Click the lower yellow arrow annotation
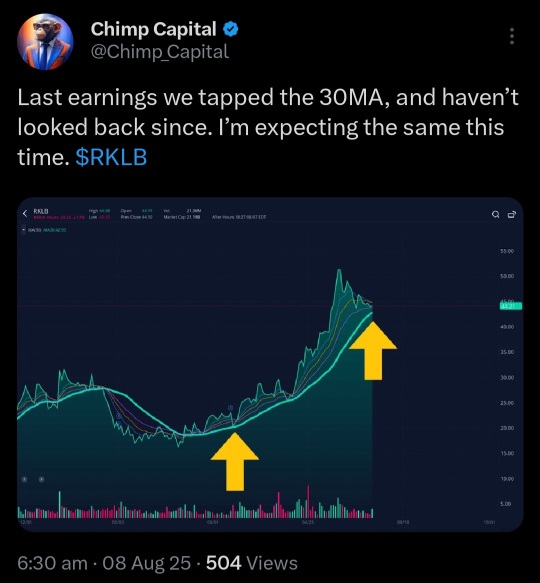Screen dimensions: 540x583 [x=235, y=461]
